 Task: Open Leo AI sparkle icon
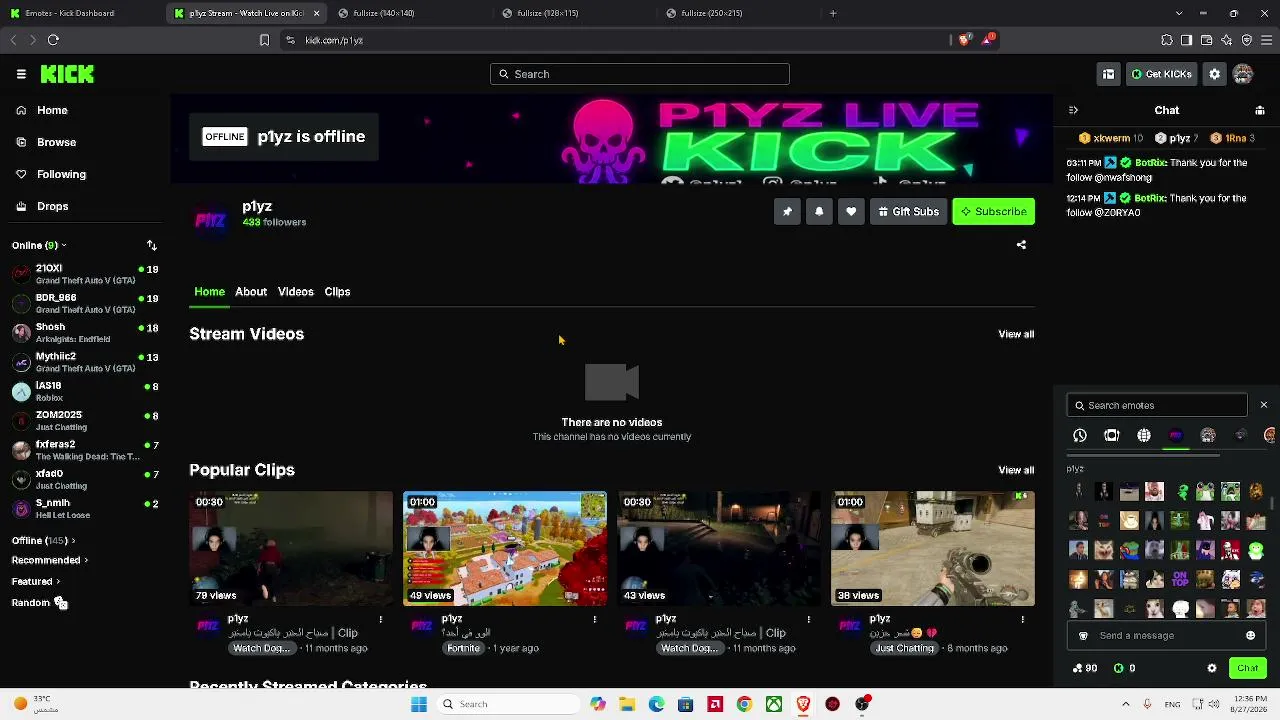coord(1227,40)
